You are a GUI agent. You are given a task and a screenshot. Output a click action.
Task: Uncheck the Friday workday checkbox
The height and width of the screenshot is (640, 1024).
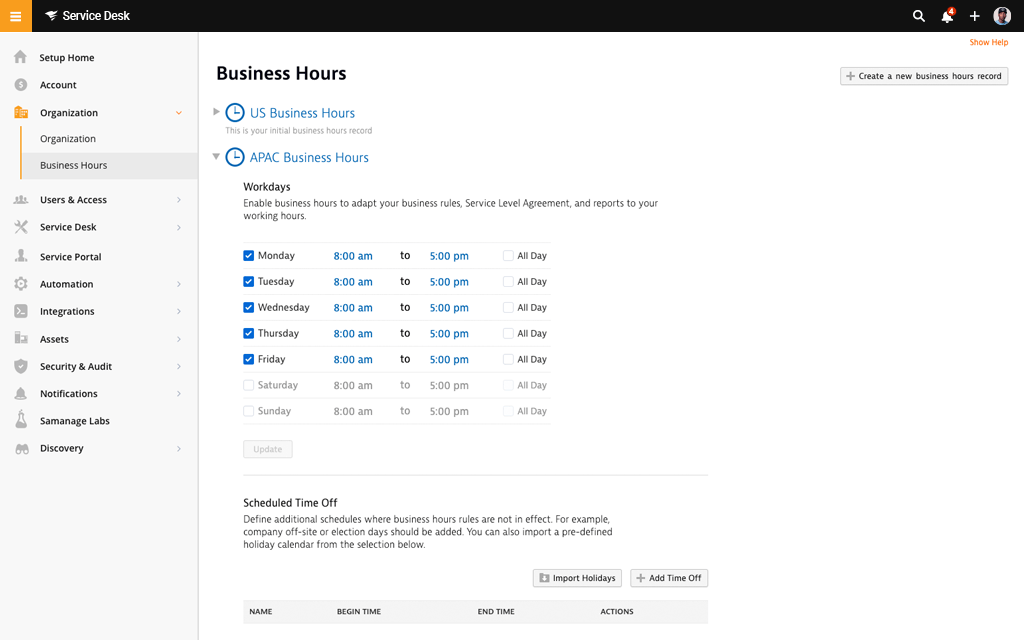249,359
